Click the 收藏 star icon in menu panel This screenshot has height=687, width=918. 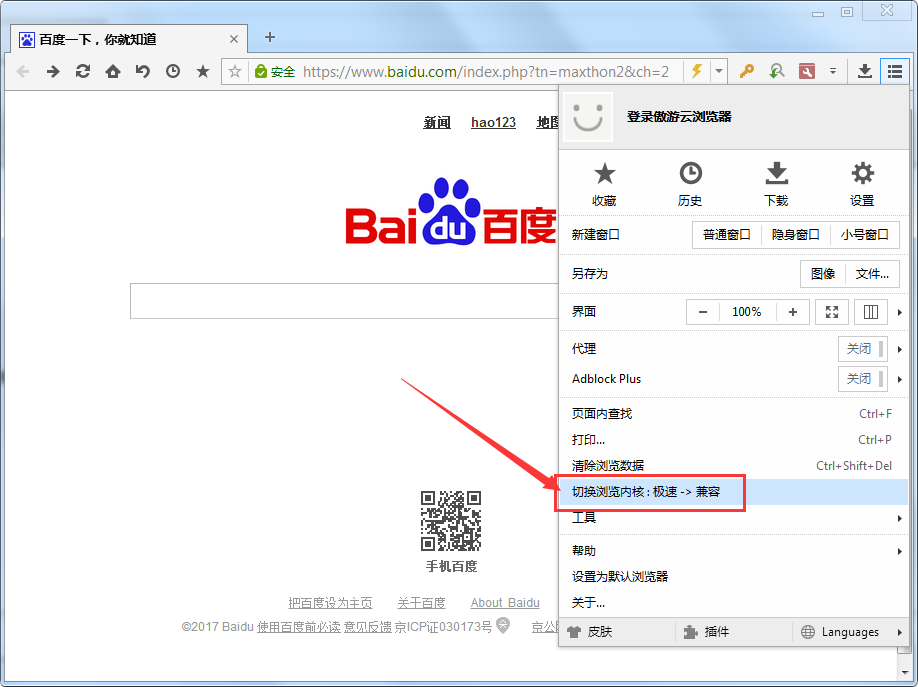604,182
